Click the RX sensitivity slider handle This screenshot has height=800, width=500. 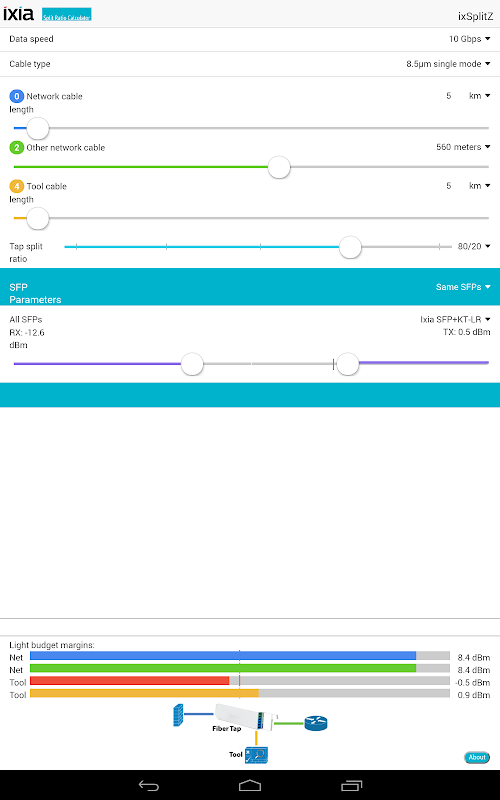(192, 364)
